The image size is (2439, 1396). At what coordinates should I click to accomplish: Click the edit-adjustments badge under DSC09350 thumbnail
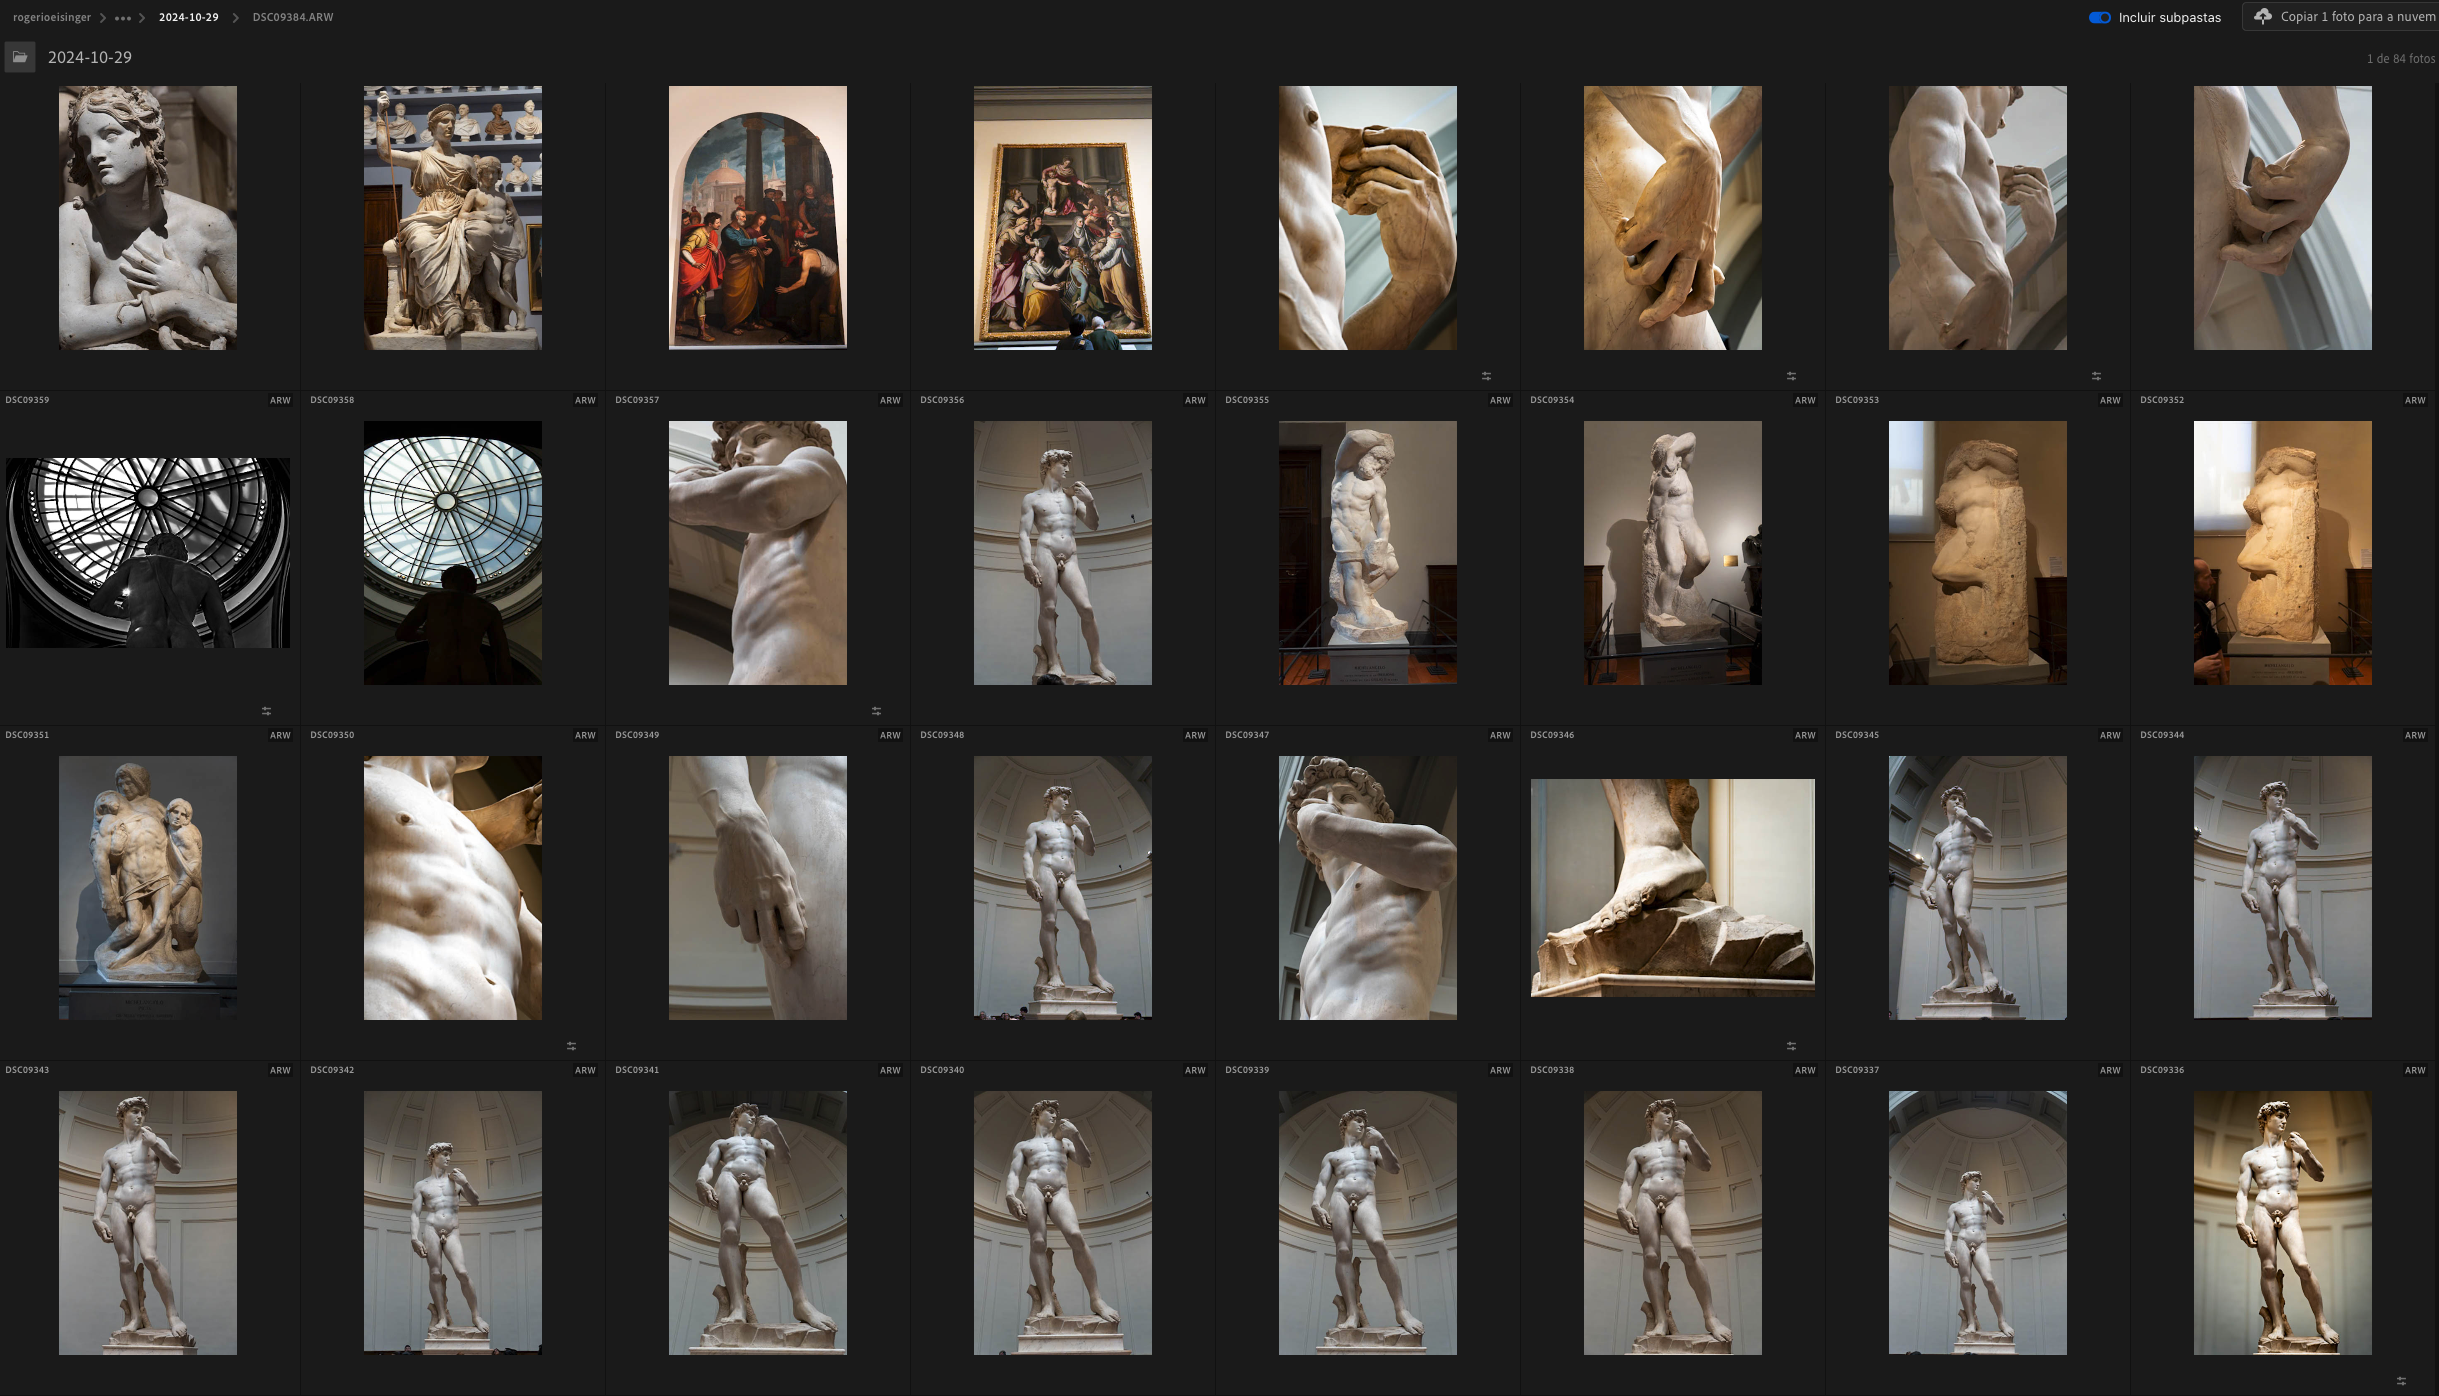tap(571, 1046)
